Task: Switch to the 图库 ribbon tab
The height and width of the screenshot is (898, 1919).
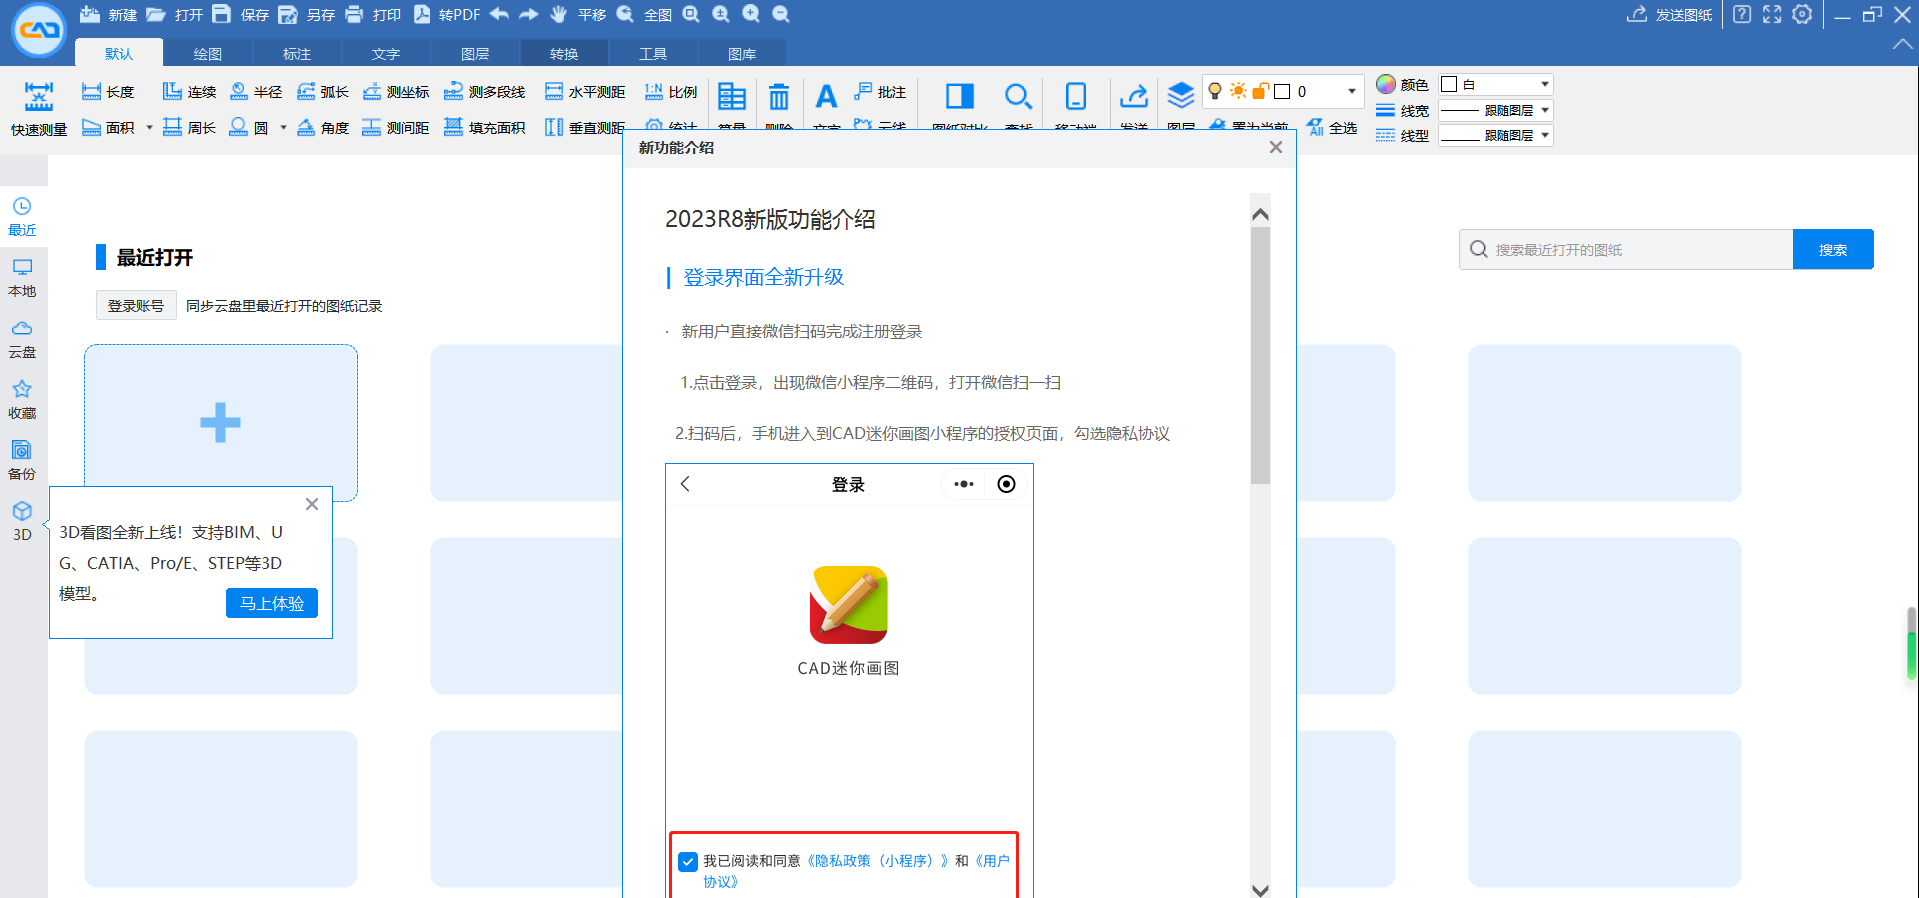Action: point(742,54)
